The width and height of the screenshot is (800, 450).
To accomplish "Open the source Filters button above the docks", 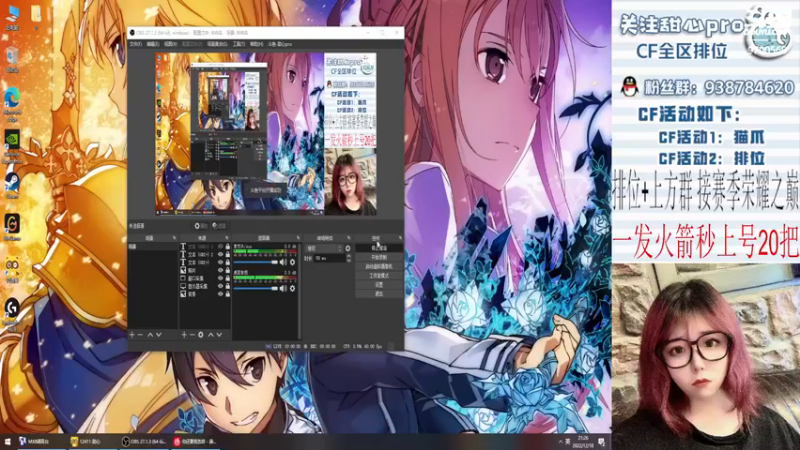I will click(219, 226).
